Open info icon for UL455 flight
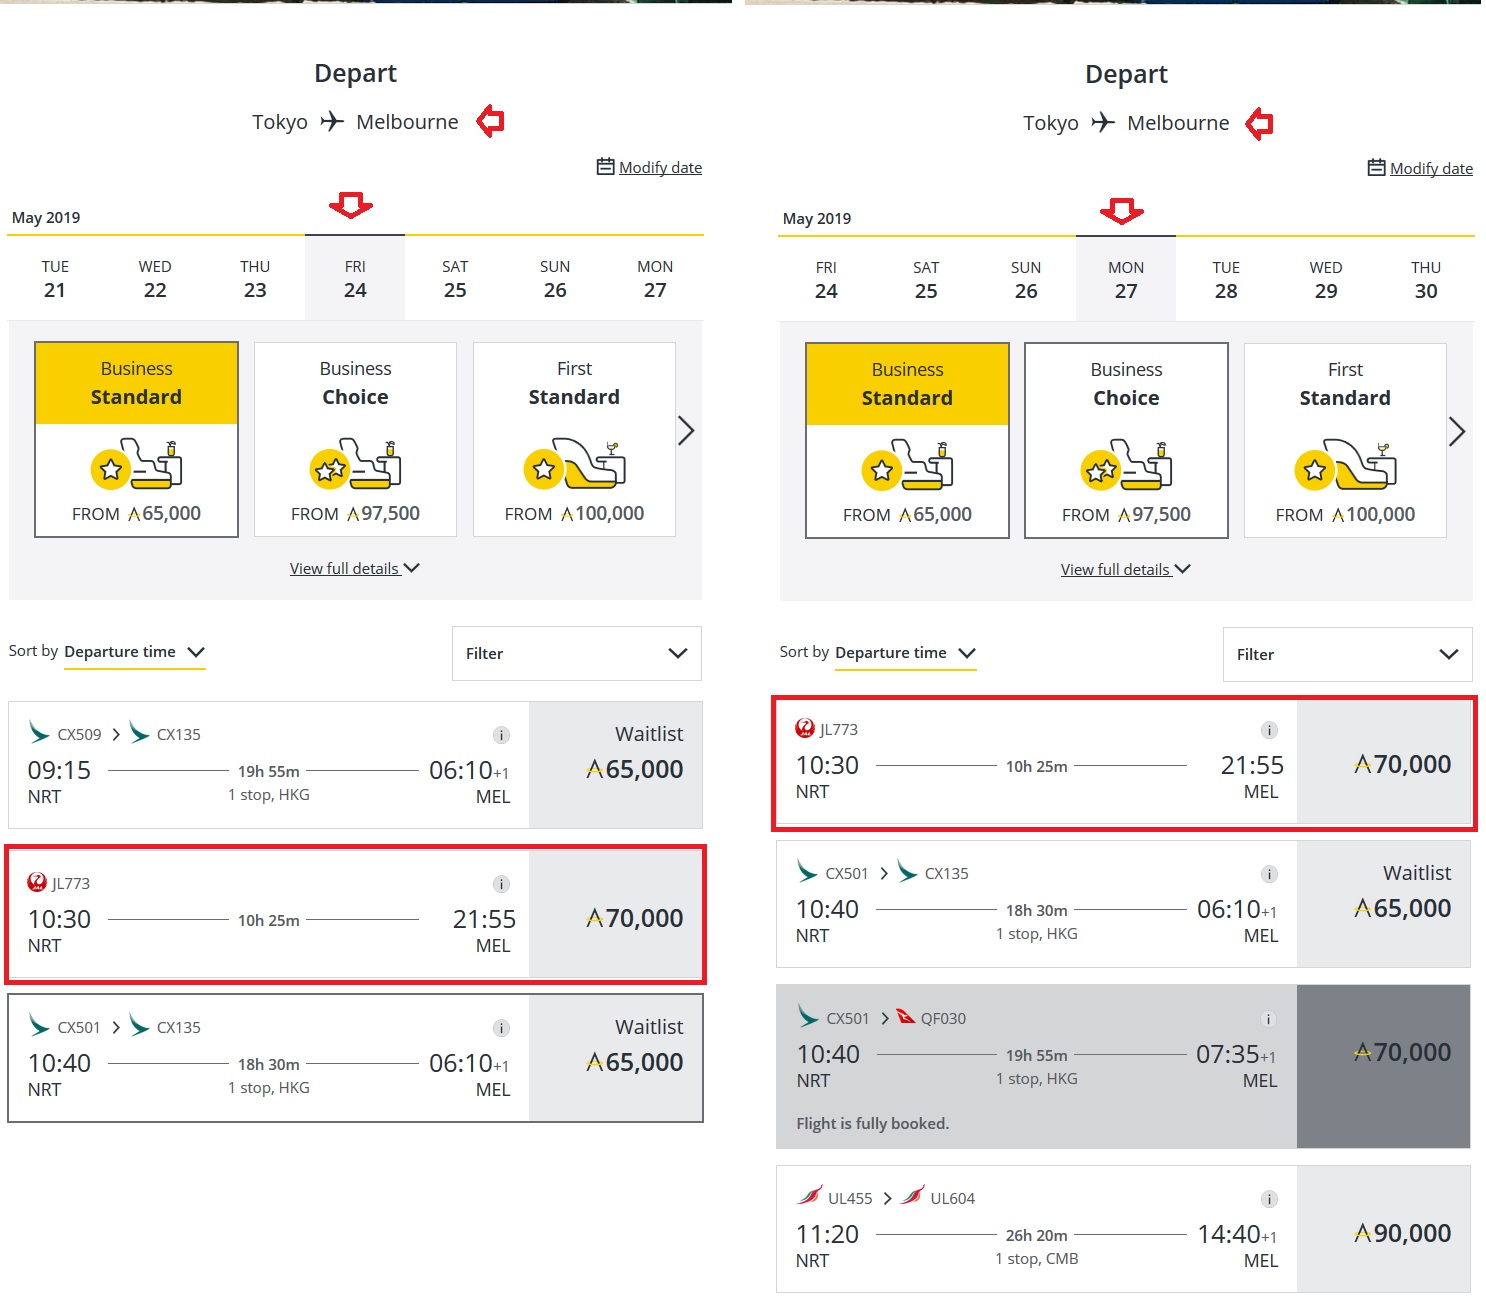This screenshot has height=1304, width=1486. tap(1269, 1199)
